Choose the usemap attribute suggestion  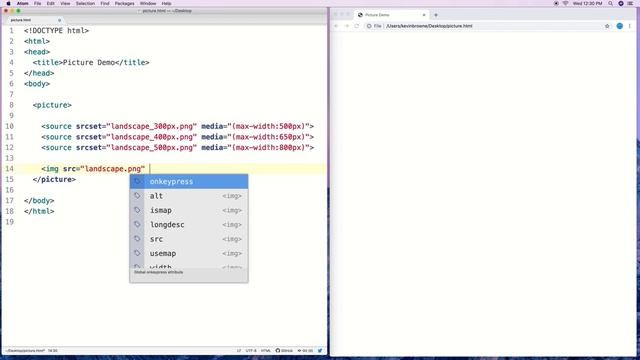pos(189,253)
